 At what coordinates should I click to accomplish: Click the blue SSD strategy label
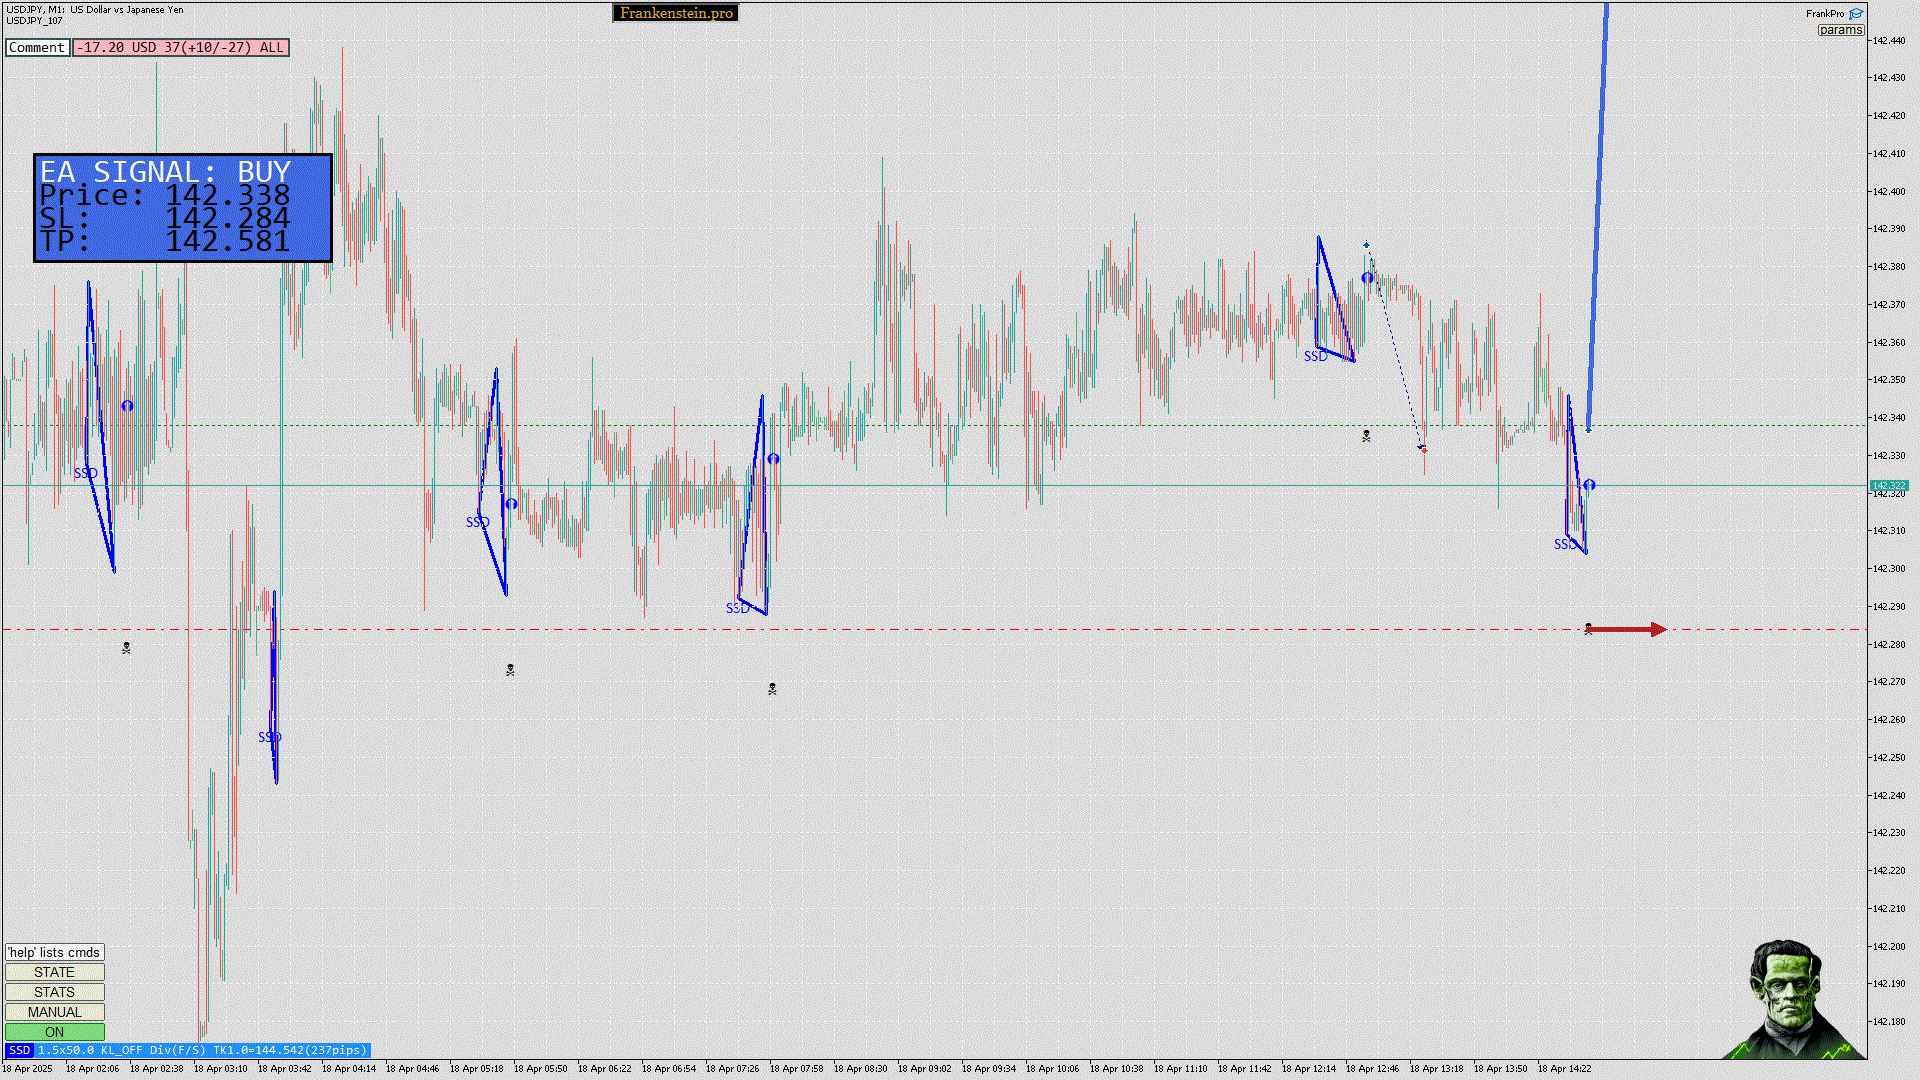19,1050
